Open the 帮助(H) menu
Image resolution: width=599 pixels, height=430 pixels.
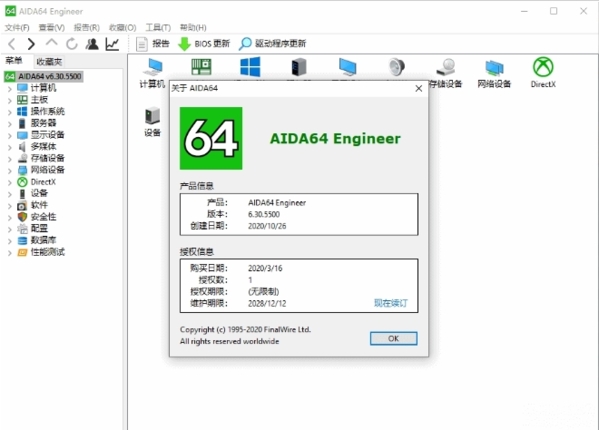pyautogui.click(x=193, y=27)
